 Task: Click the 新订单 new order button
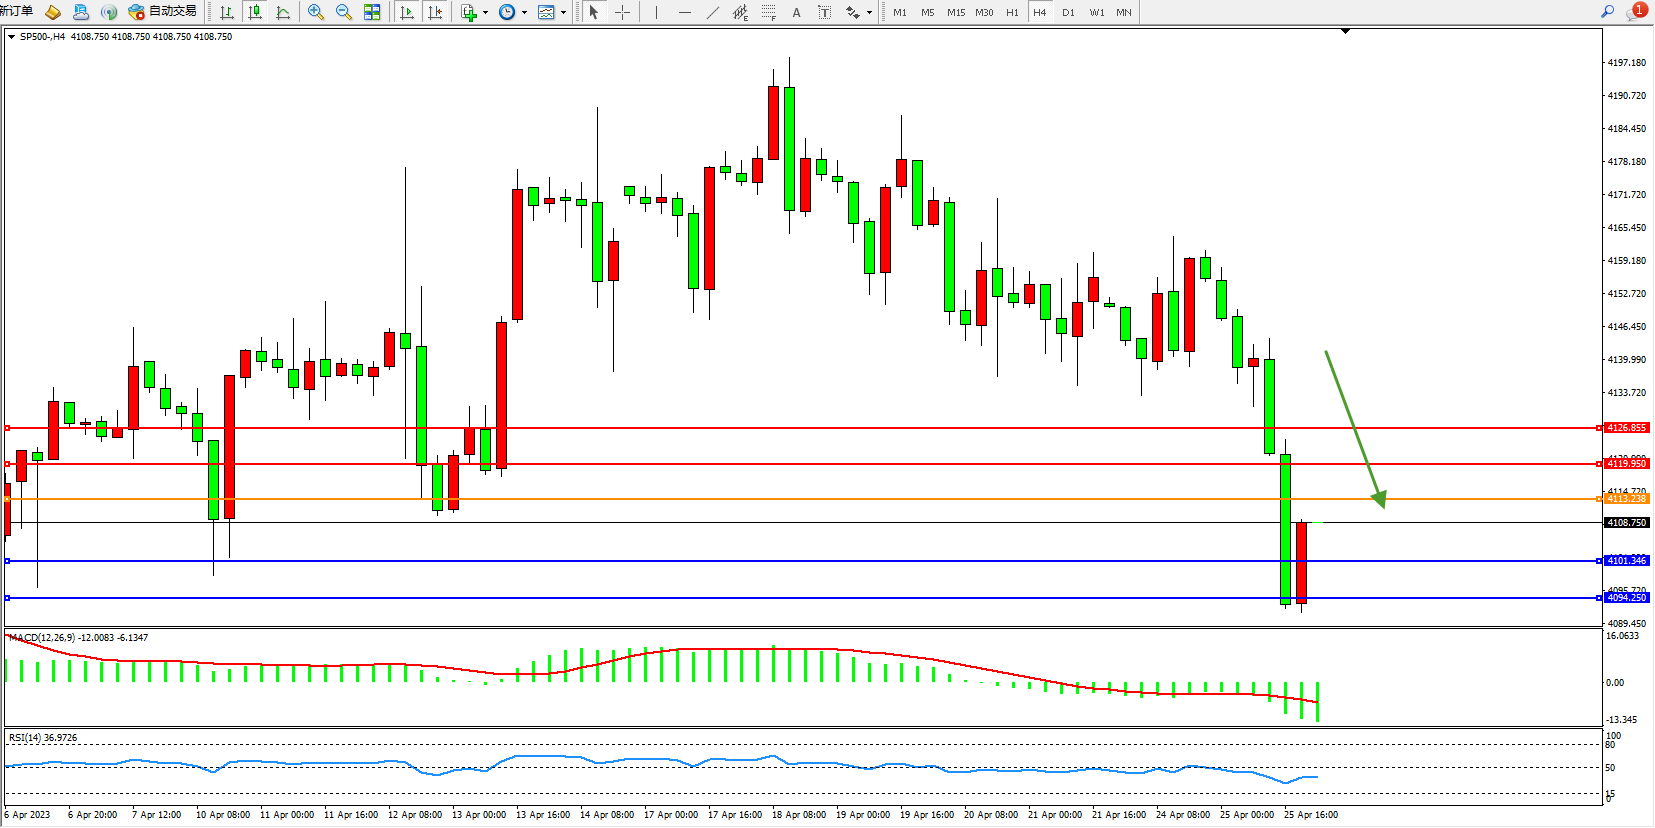[16, 11]
